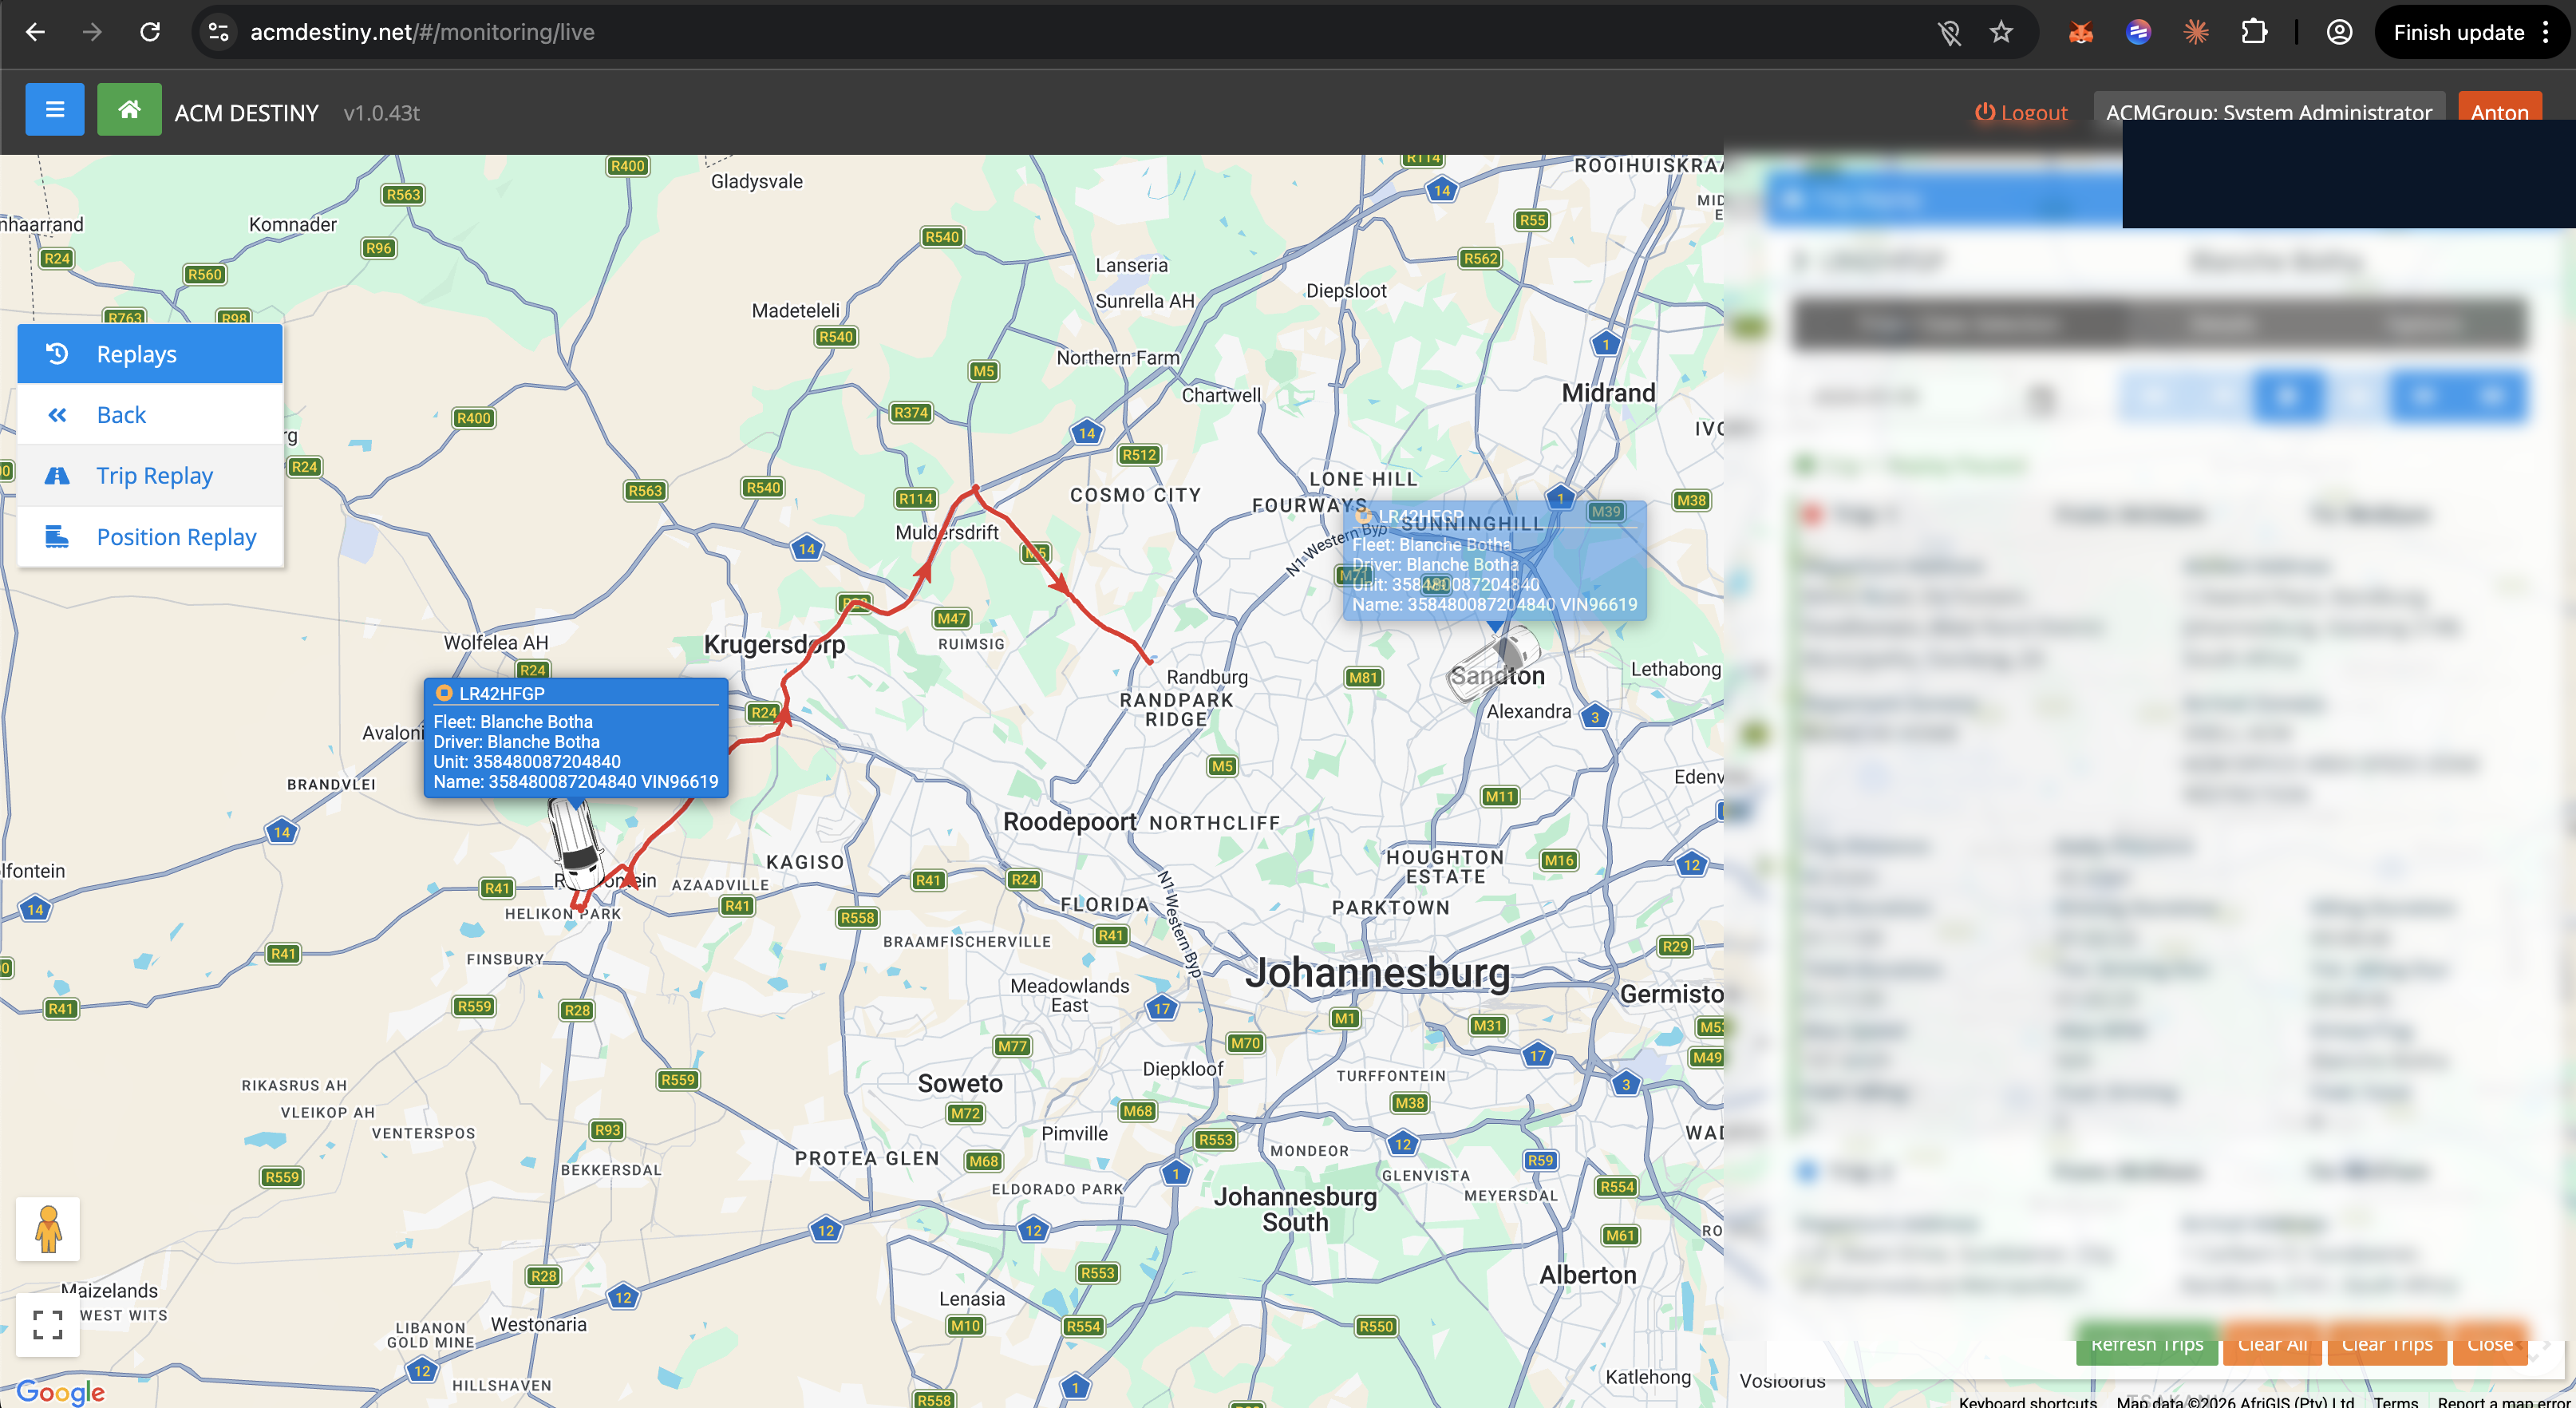This screenshot has height=1408, width=2576.
Task: Click the Finish update button
Action: click(x=2458, y=33)
